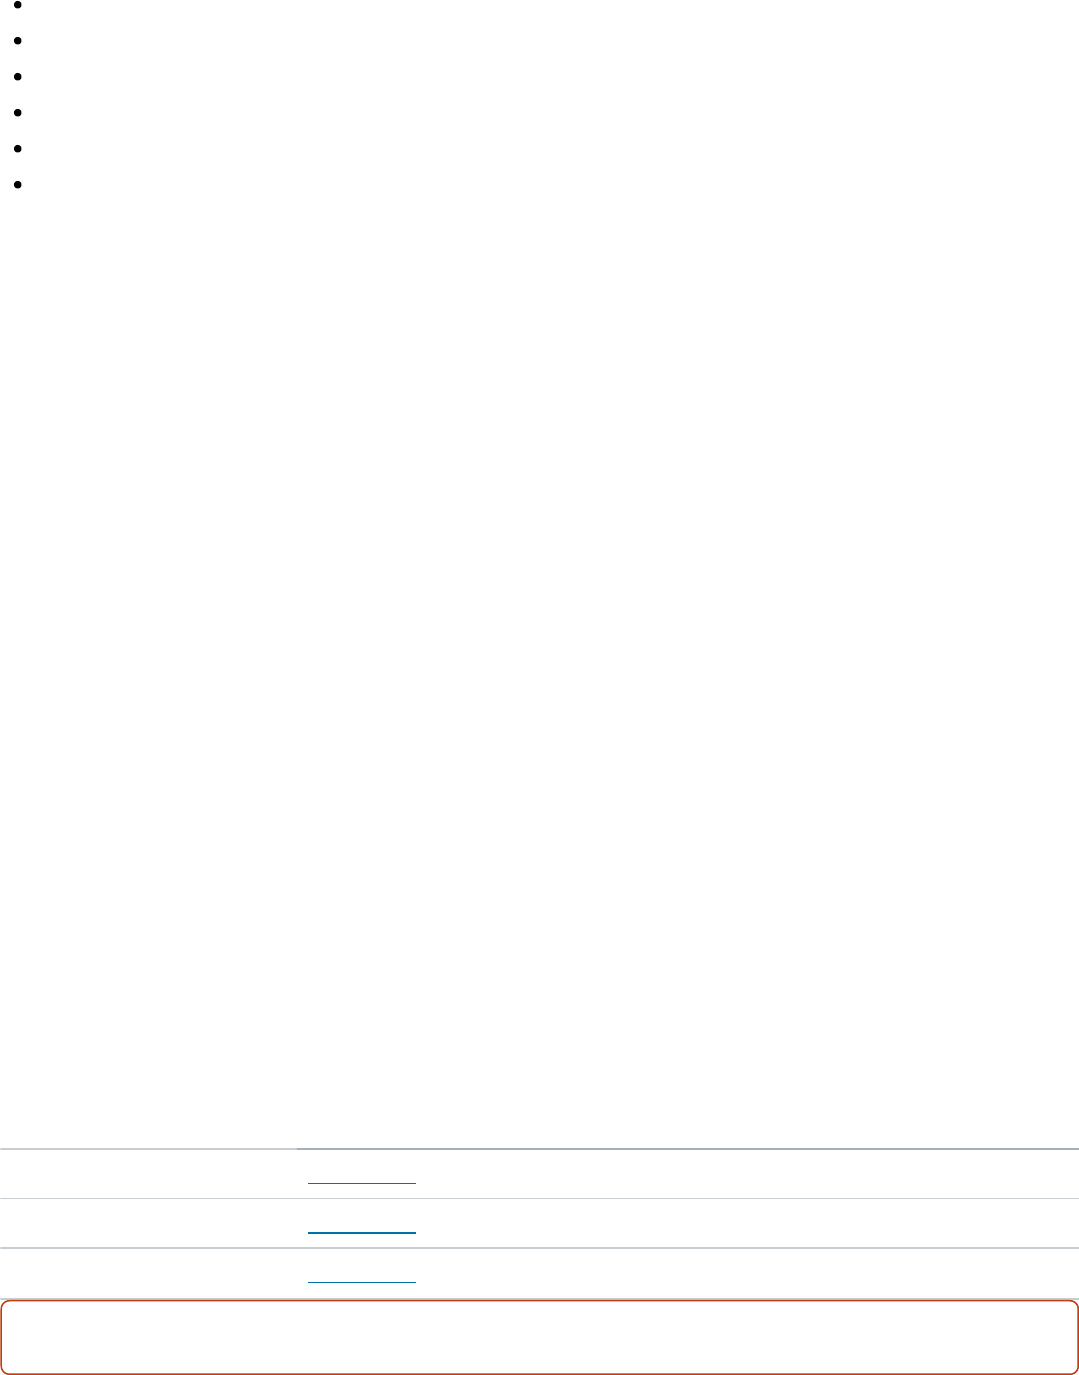
Task: Click the sixth and last bullet point
Action: [19, 185]
